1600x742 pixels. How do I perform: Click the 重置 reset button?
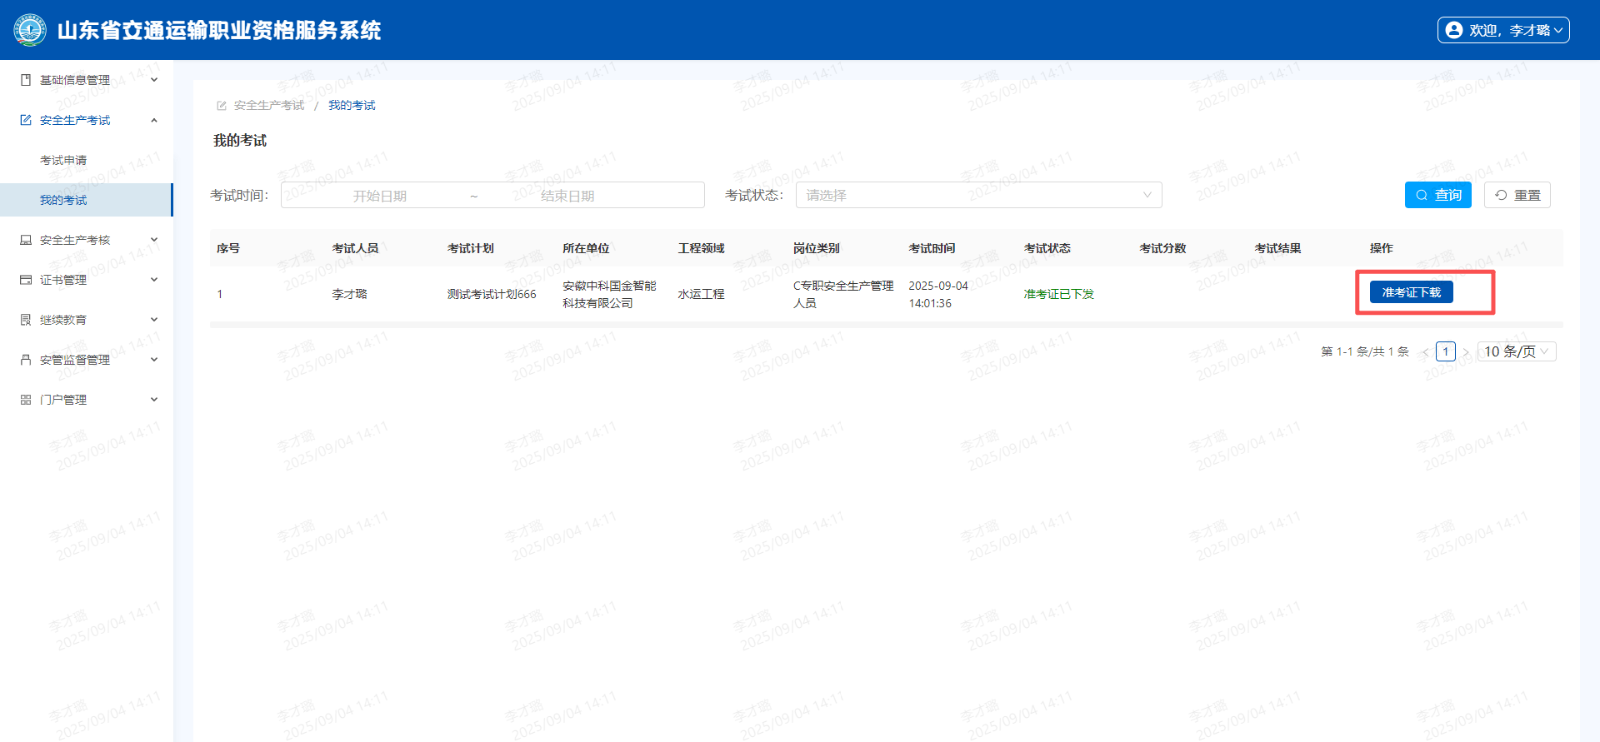(1517, 195)
